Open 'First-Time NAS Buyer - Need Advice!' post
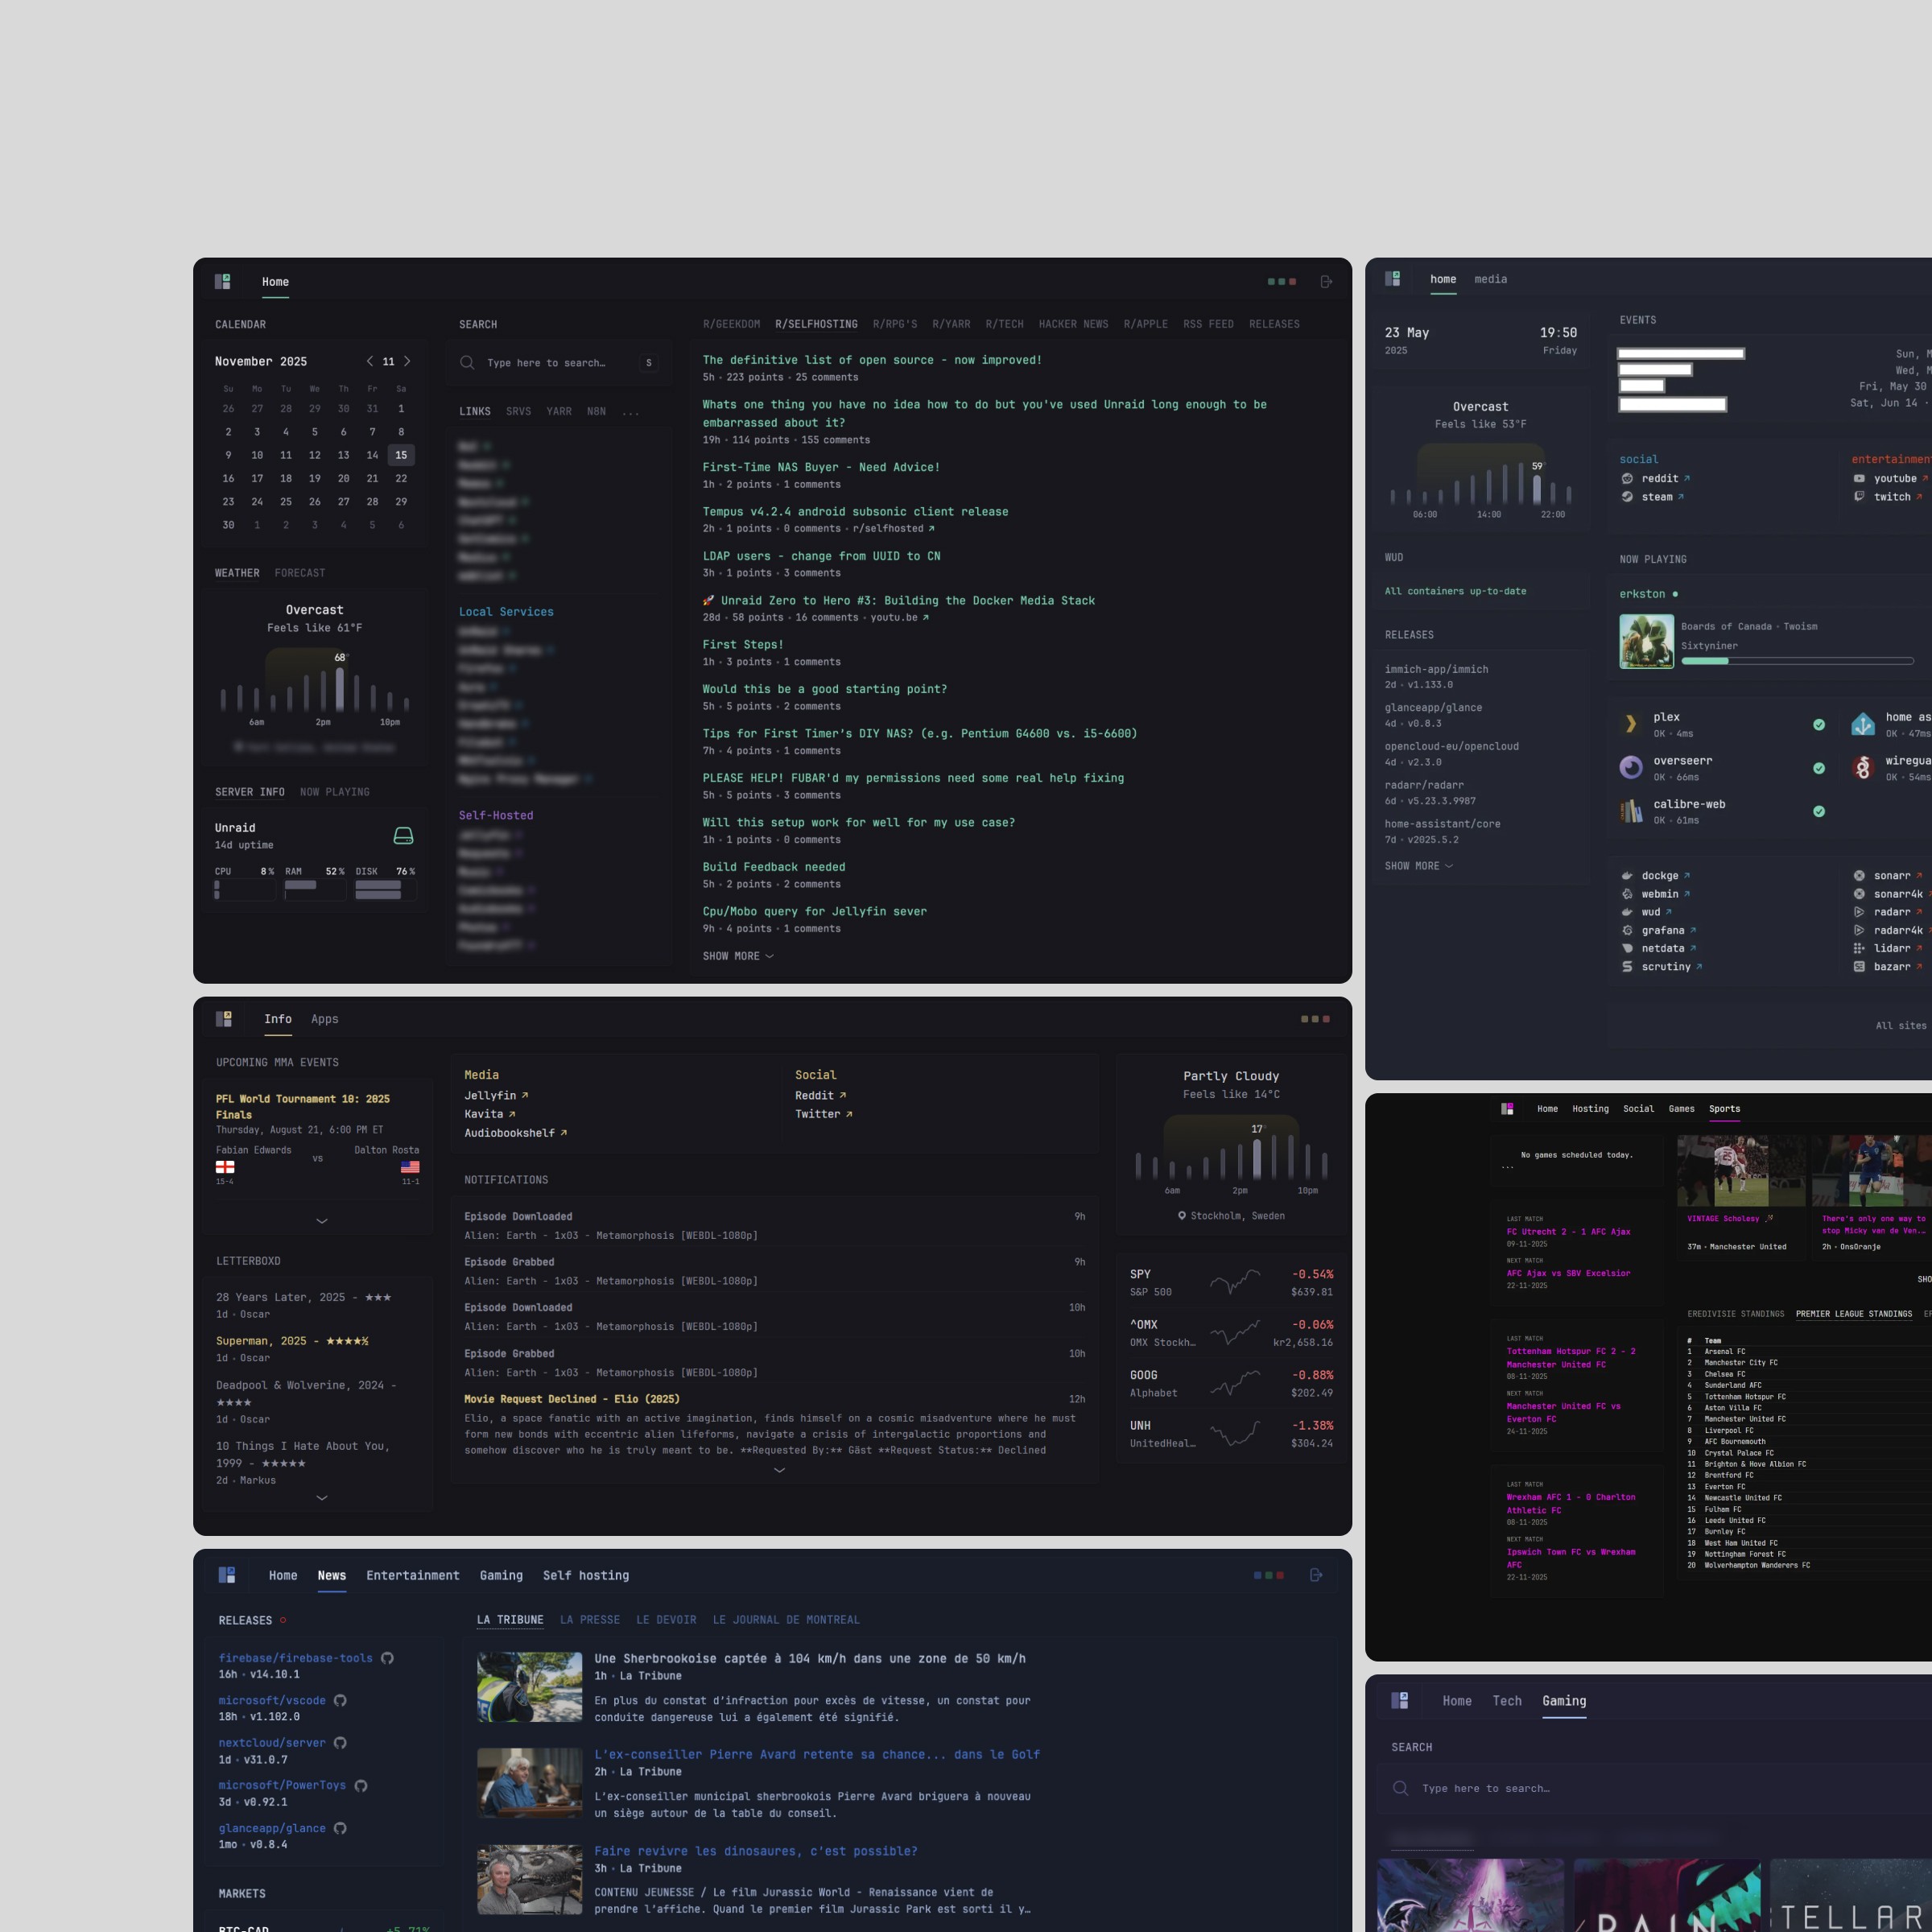Viewport: 1932px width, 1932px height. pos(820,467)
